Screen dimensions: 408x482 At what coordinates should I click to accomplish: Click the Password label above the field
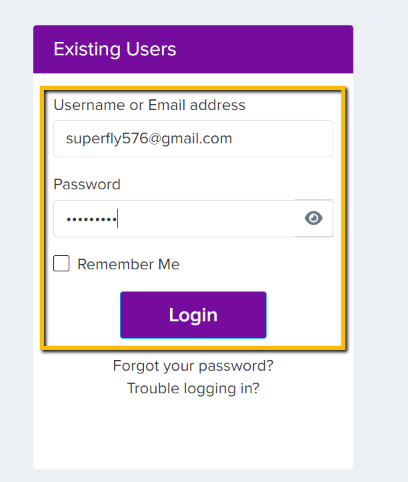click(x=87, y=184)
